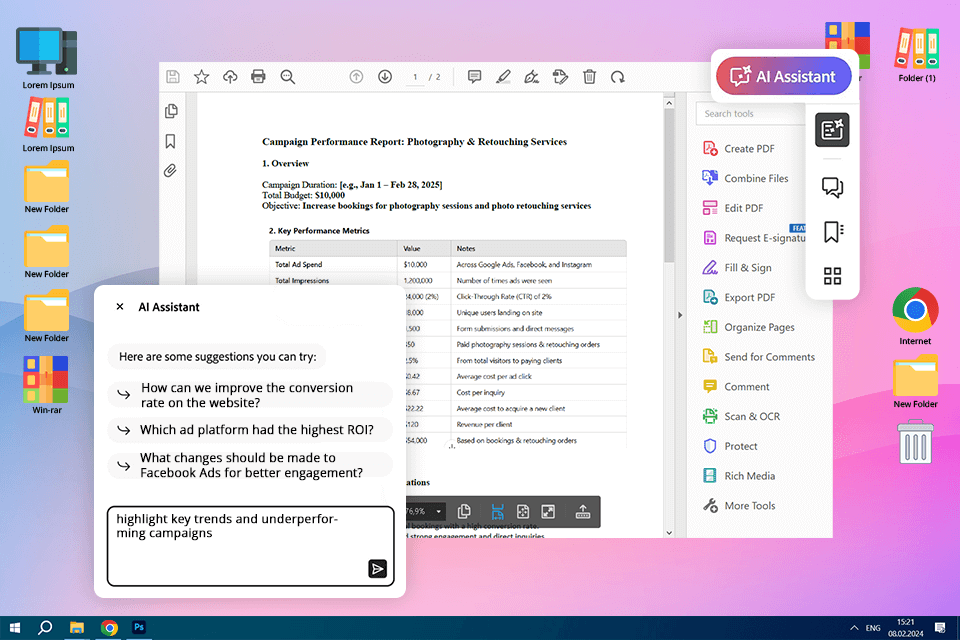Viewport: 960px width, 640px height.
Task: Open Combine Files tool
Action: [745, 178]
